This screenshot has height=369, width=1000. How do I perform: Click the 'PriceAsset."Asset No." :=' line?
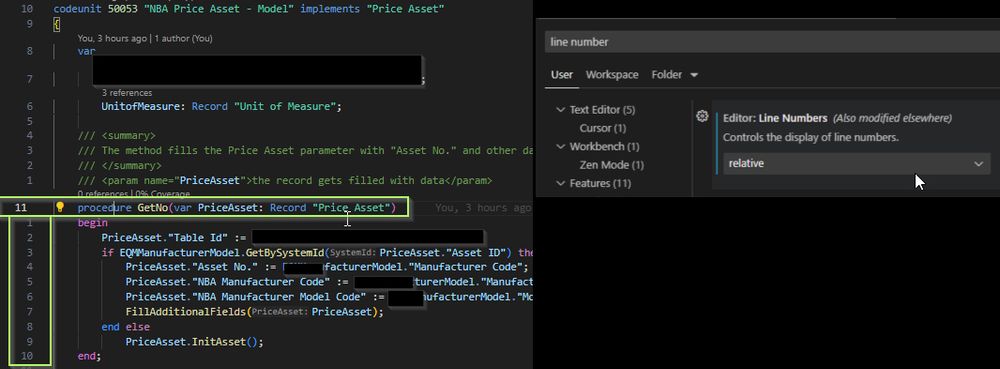click(327, 267)
